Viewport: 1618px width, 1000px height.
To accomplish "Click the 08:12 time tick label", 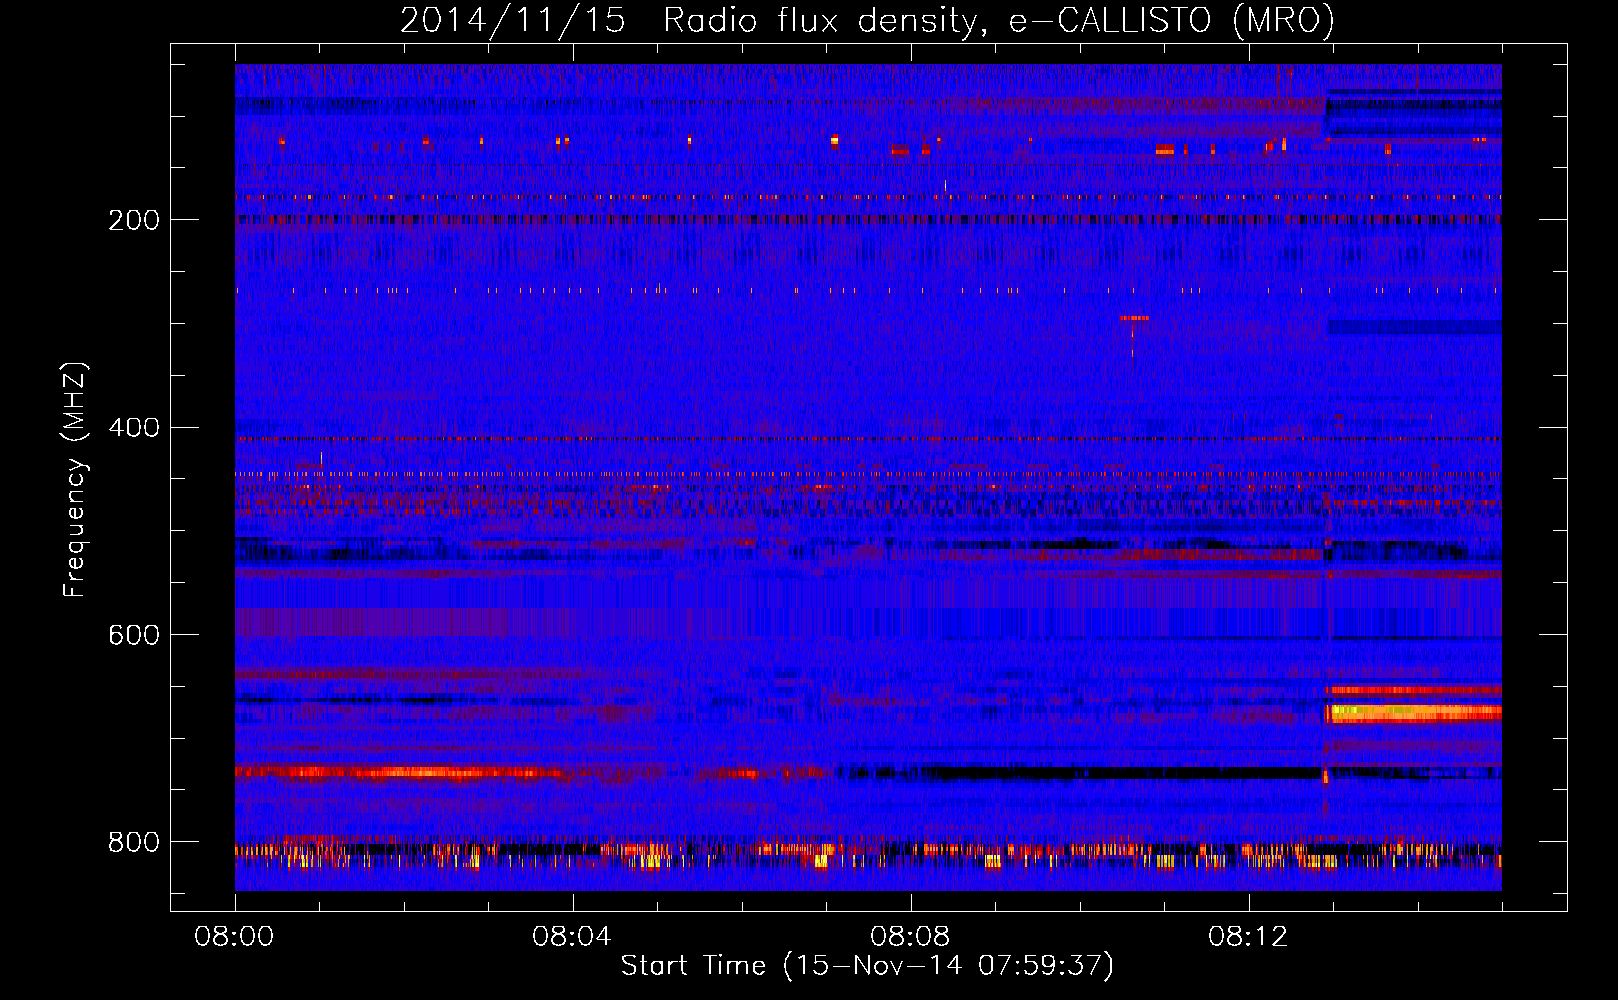I will coord(1248,937).
